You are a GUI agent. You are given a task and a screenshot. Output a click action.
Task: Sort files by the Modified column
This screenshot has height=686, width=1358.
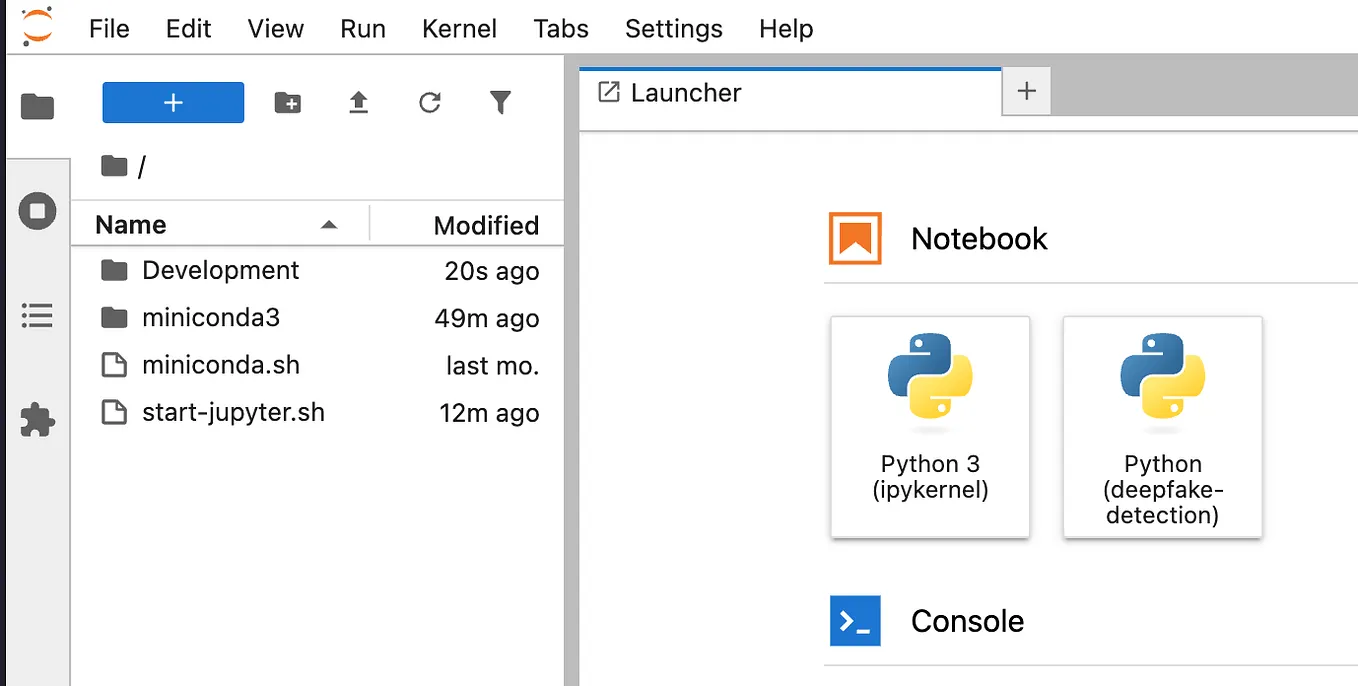pyautogui.click(x=486, y=225)
